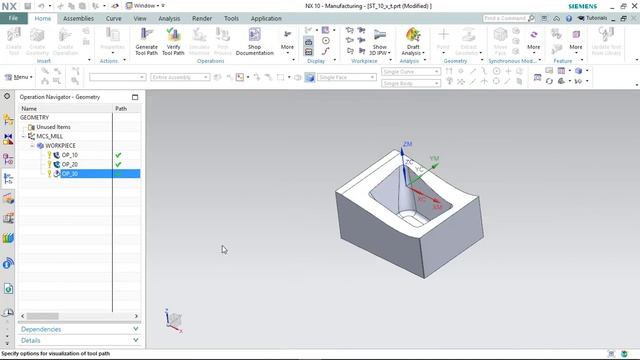This screenshot has width=640, height=360.
Task: Click the Save icon in quick access toolbar
Action: (x=27, y=6)
